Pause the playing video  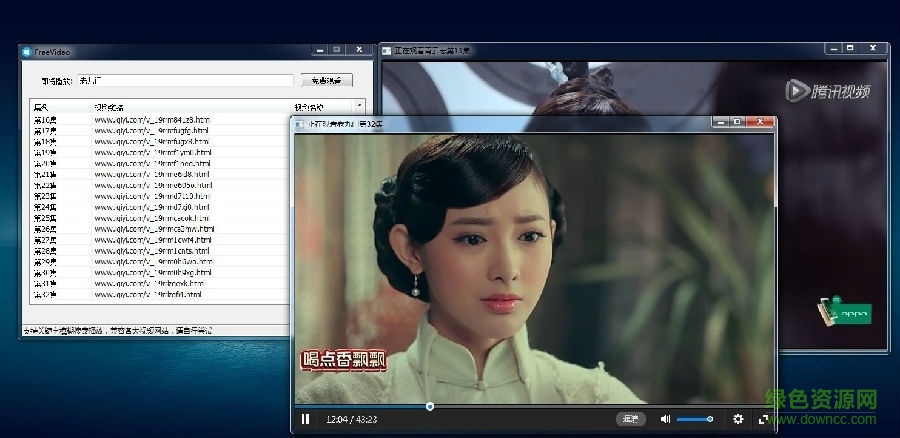[305, 419]
